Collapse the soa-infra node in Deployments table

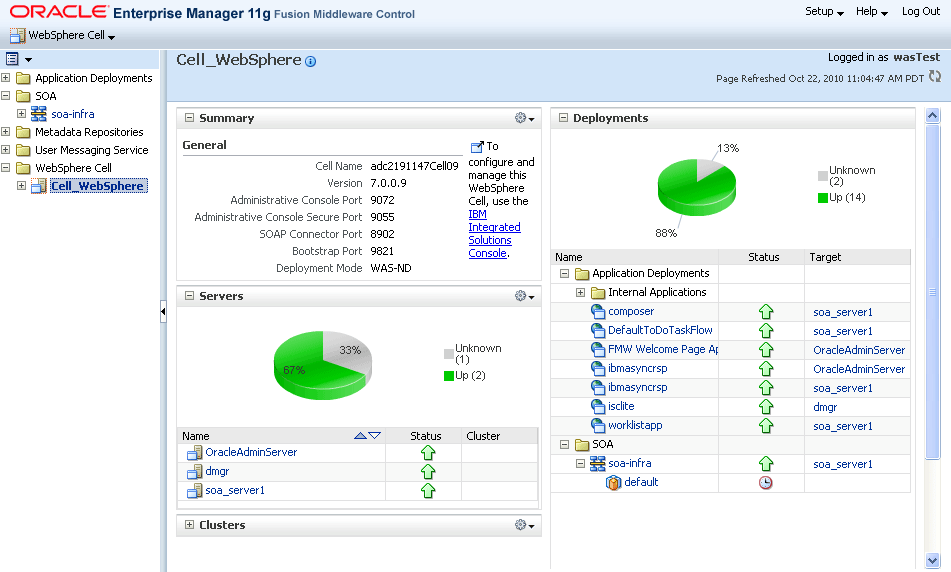coord(580,463)
